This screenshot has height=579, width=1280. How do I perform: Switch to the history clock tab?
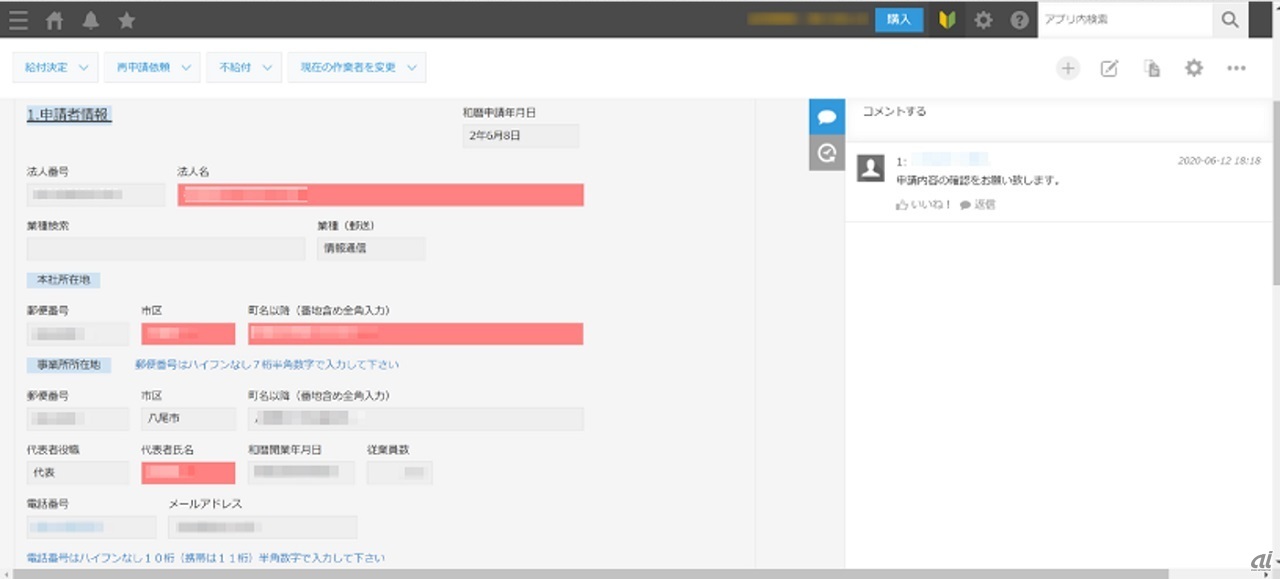[827, 153]
